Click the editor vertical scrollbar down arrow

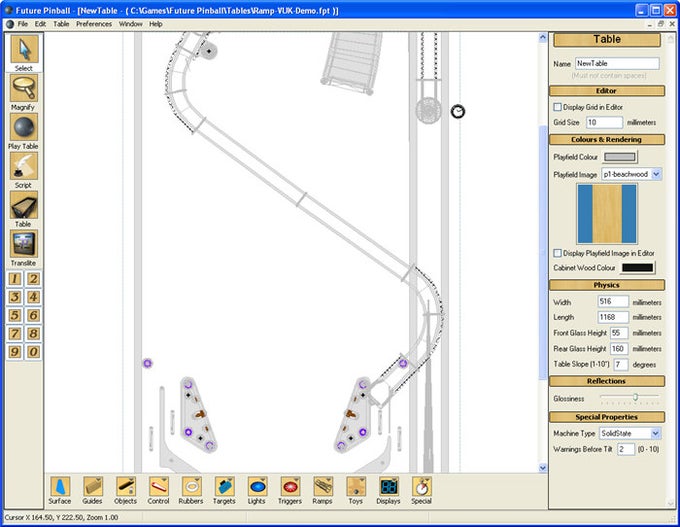coord(543,468)
